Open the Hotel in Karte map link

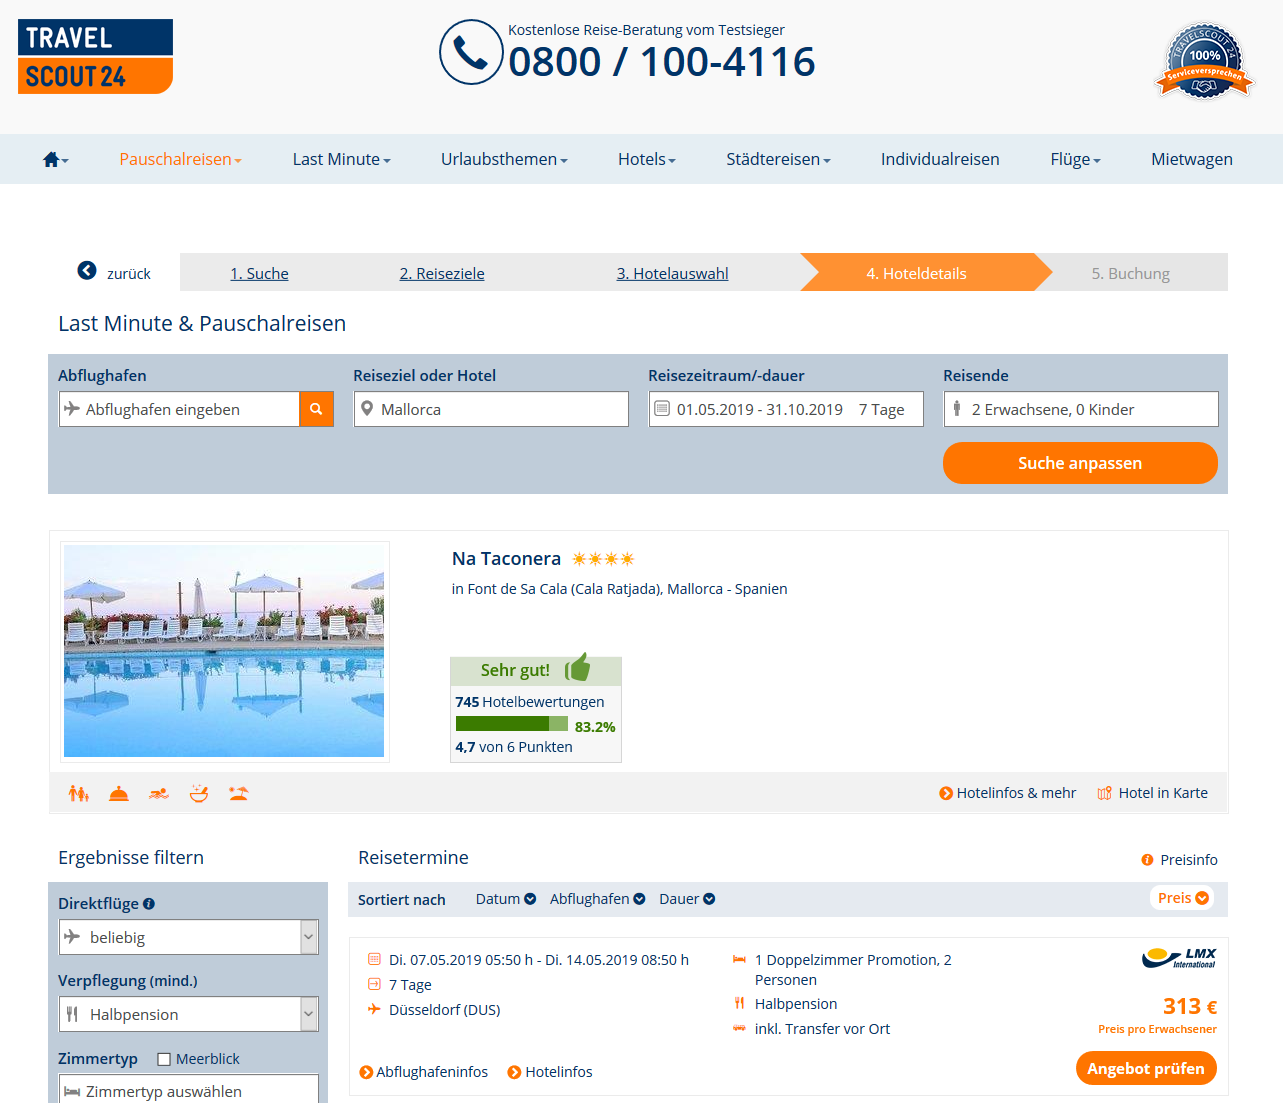[x=1152, y=793]
